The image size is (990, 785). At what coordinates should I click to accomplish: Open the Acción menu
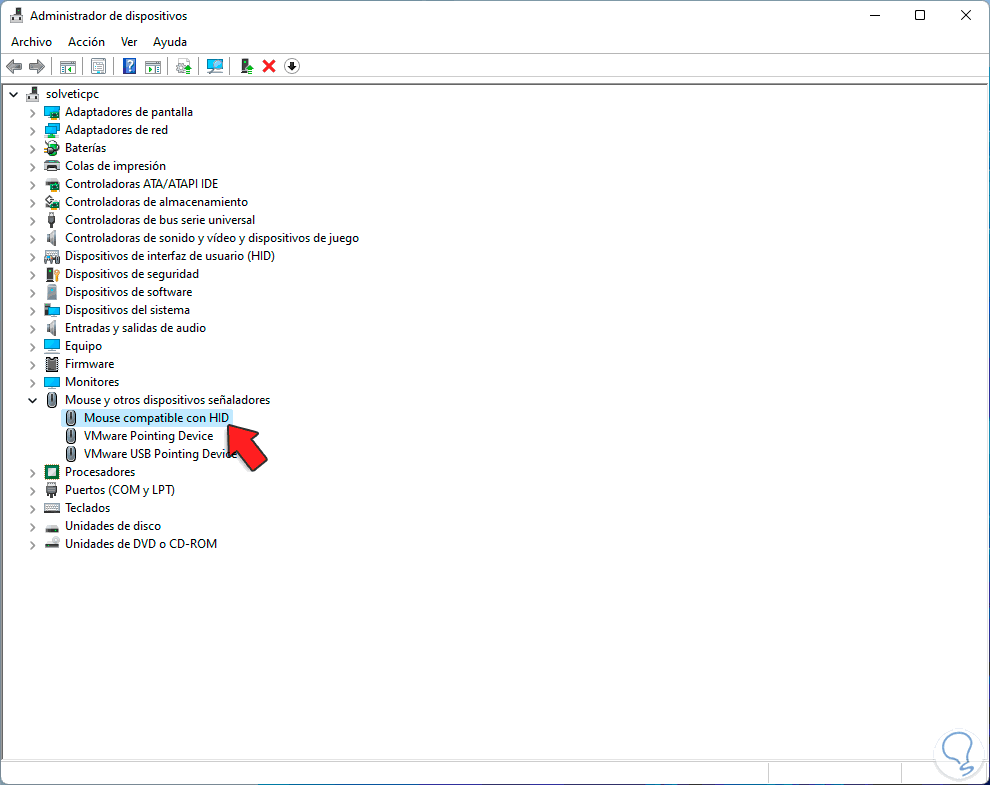coord(86,42)
